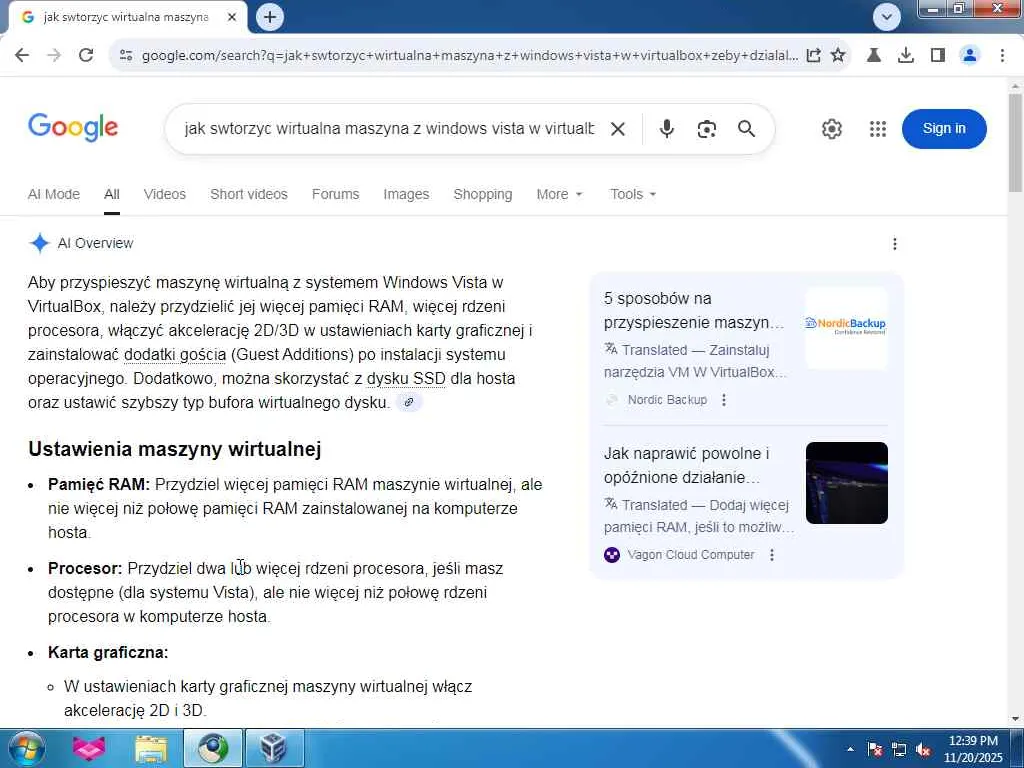This screenshot has height=768, width=1024.
Task: Show hidden tray icons arrow
Action: (x=850, y=749)
